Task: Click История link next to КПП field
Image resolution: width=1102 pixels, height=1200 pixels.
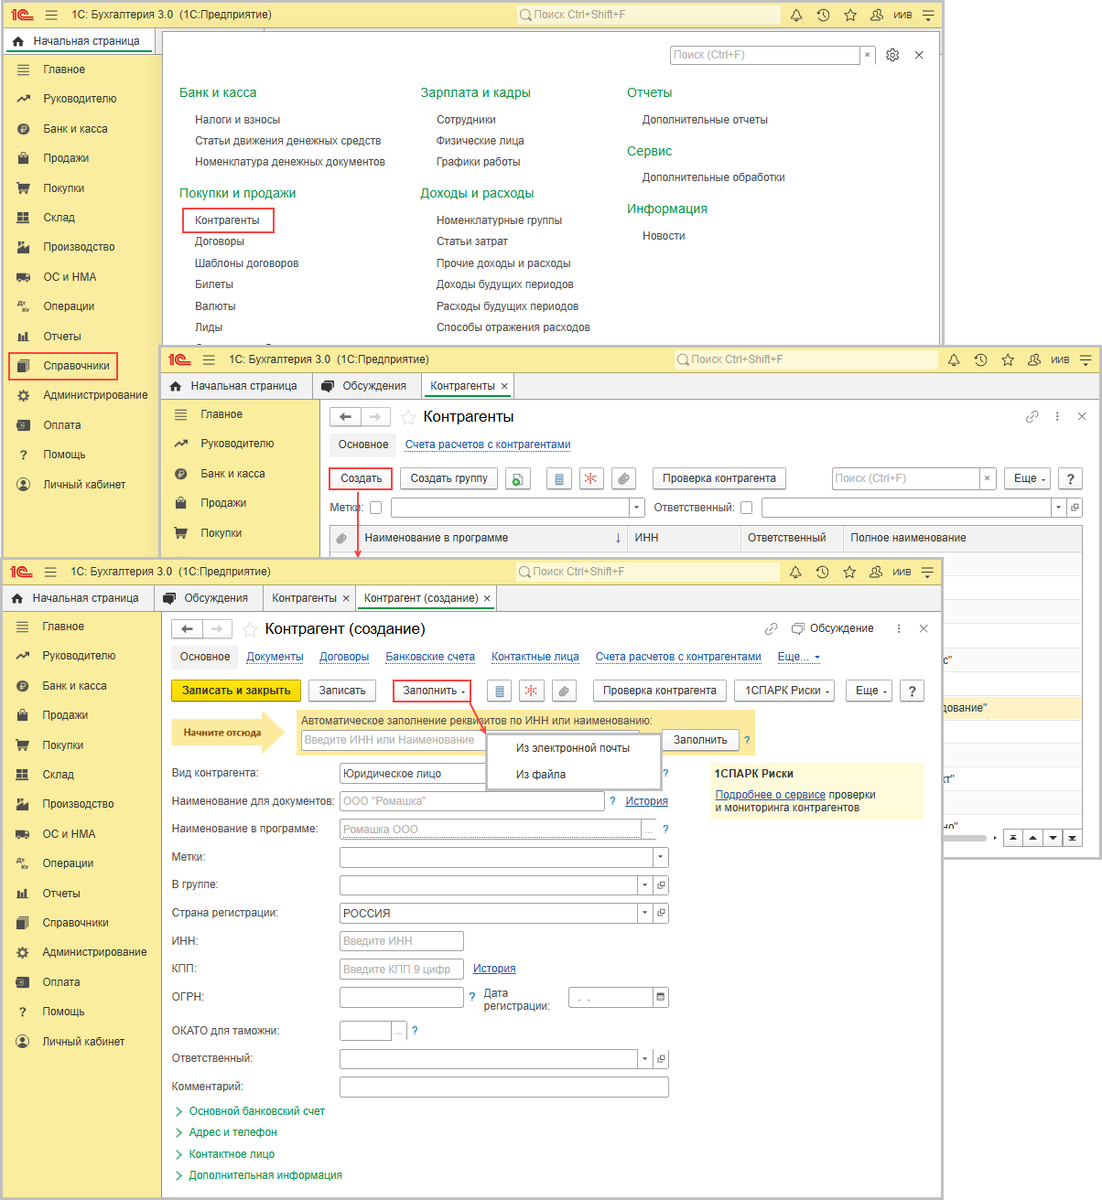Action: click(x=494, y=969)
